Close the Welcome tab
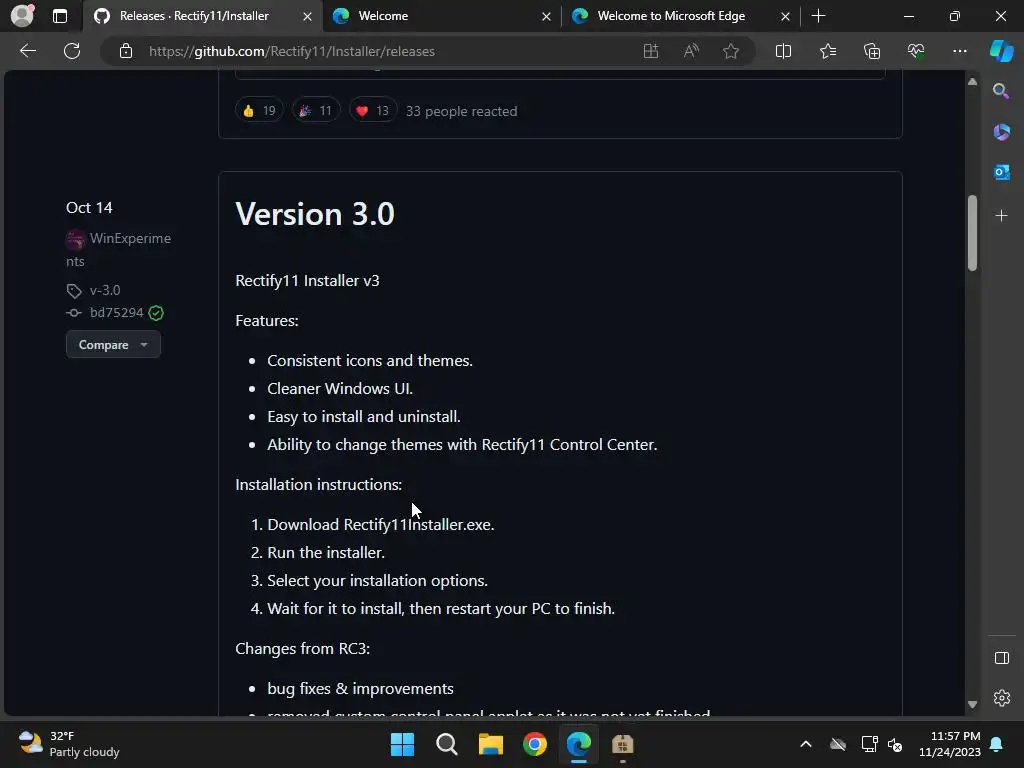1024x768 pixels. coord(546,16)
